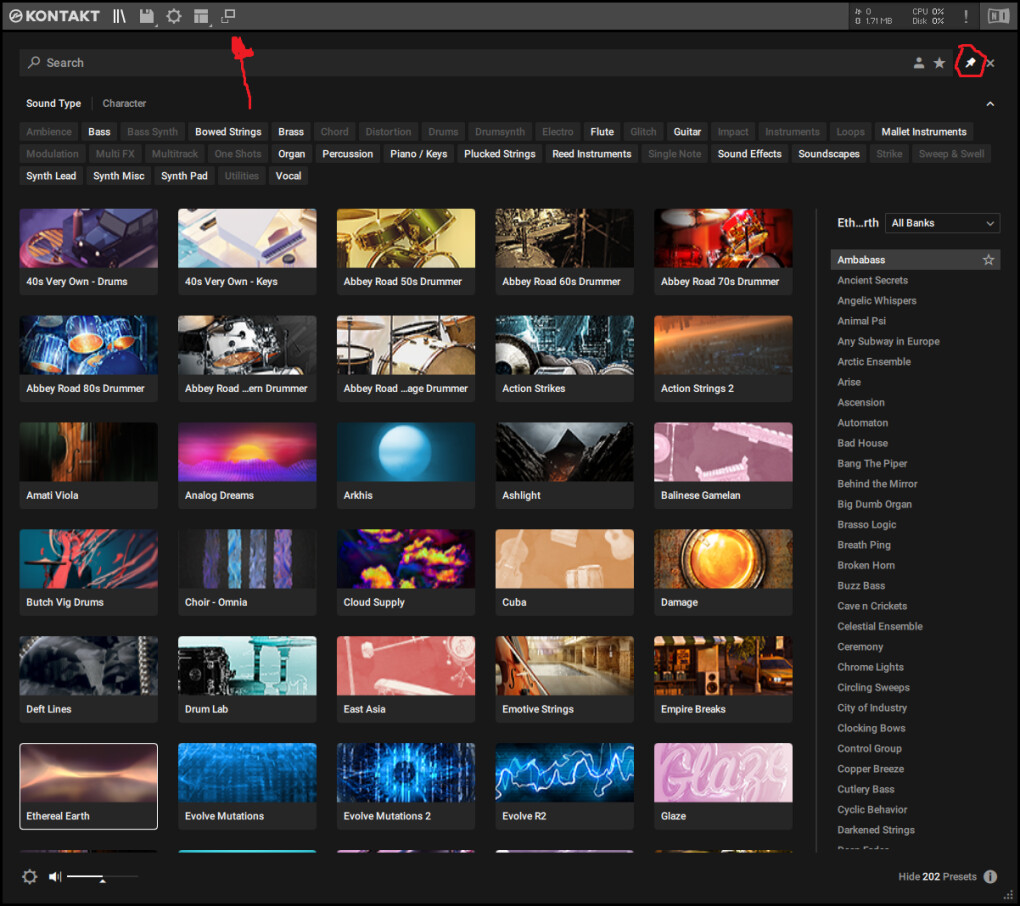The height and width of the screenshot is (906, 1020).
Task: Filter by user content using the person icon
Action: click(919, 63)
